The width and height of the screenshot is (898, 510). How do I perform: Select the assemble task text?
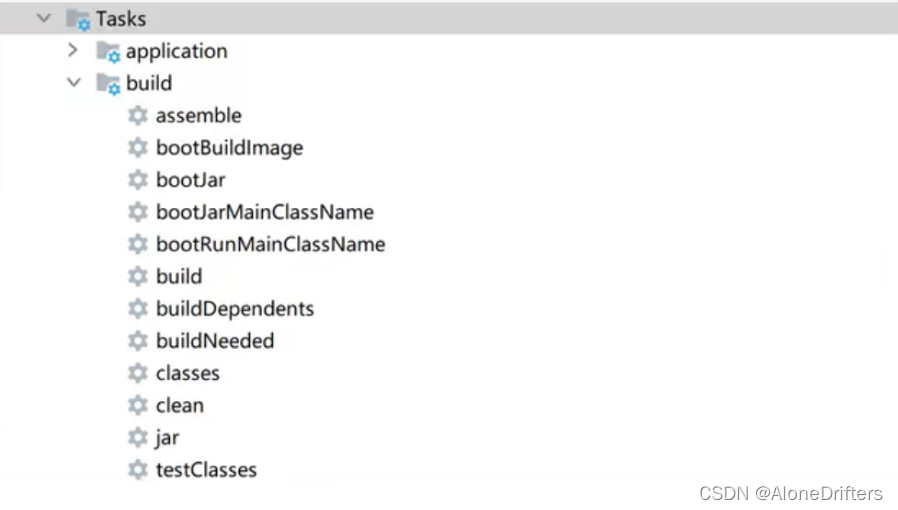coord(199,116)
